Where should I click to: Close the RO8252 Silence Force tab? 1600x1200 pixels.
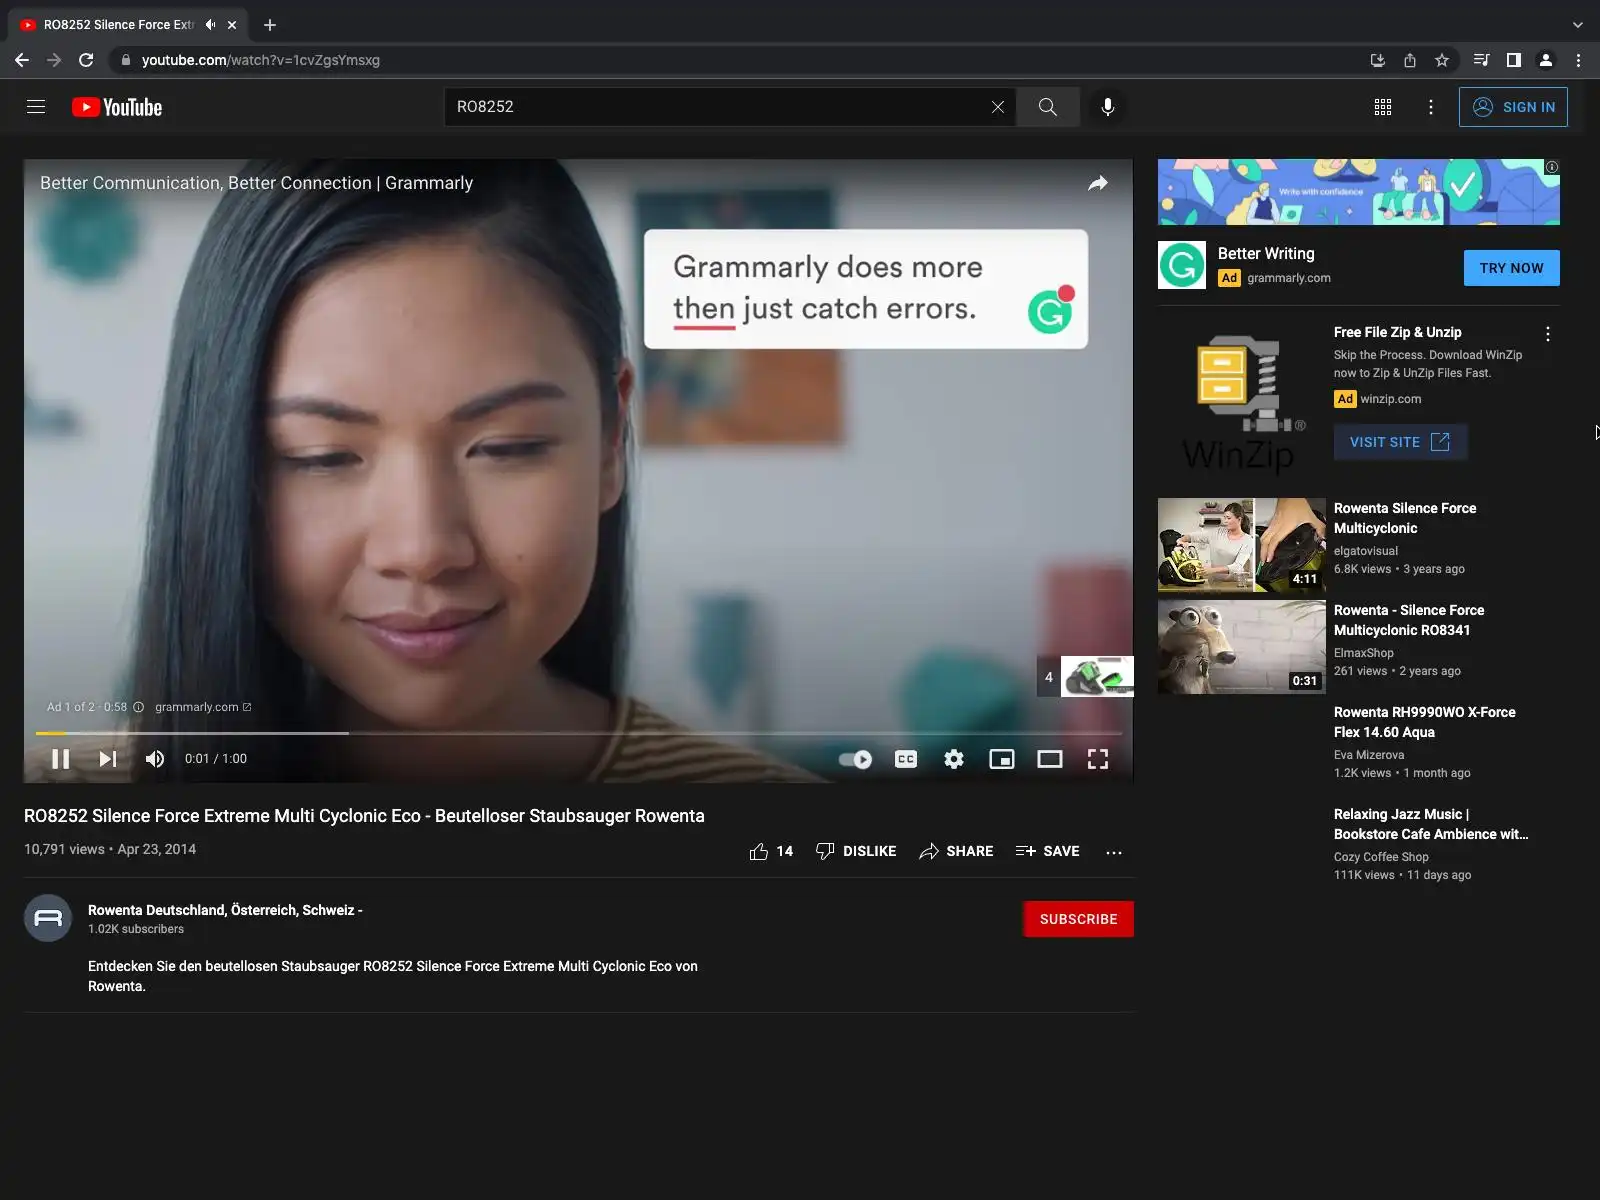point(232,25)
